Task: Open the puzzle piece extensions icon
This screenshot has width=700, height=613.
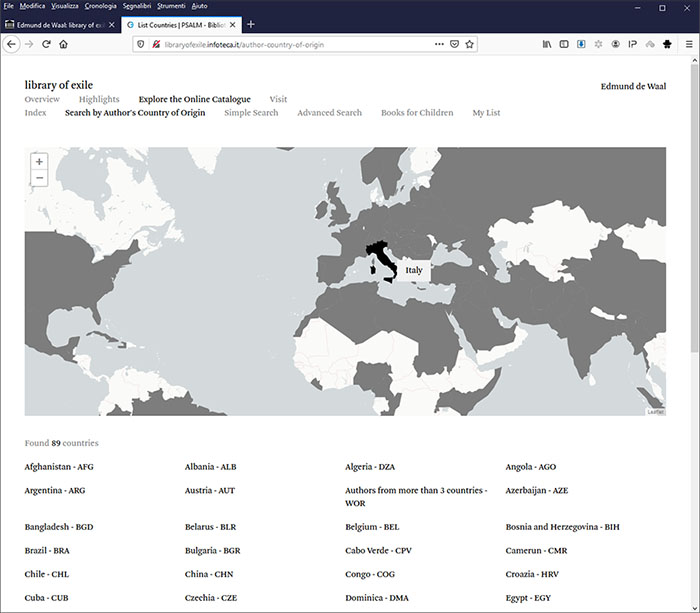Action: pos(667,44)
